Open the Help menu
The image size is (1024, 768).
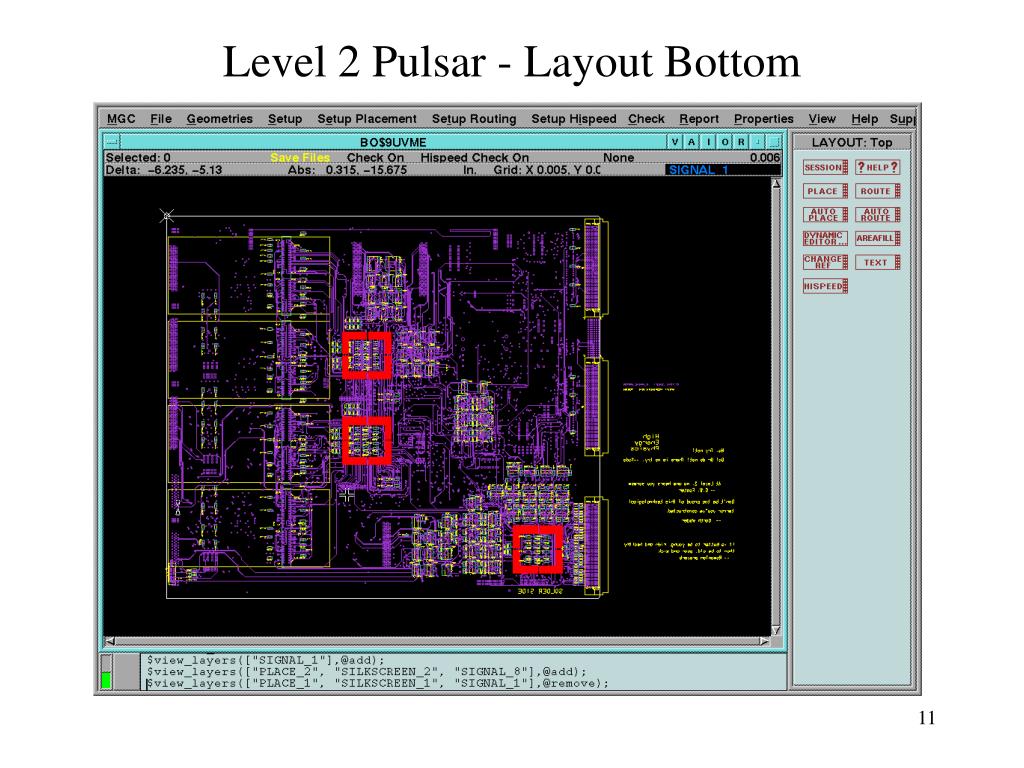[864, 119]
